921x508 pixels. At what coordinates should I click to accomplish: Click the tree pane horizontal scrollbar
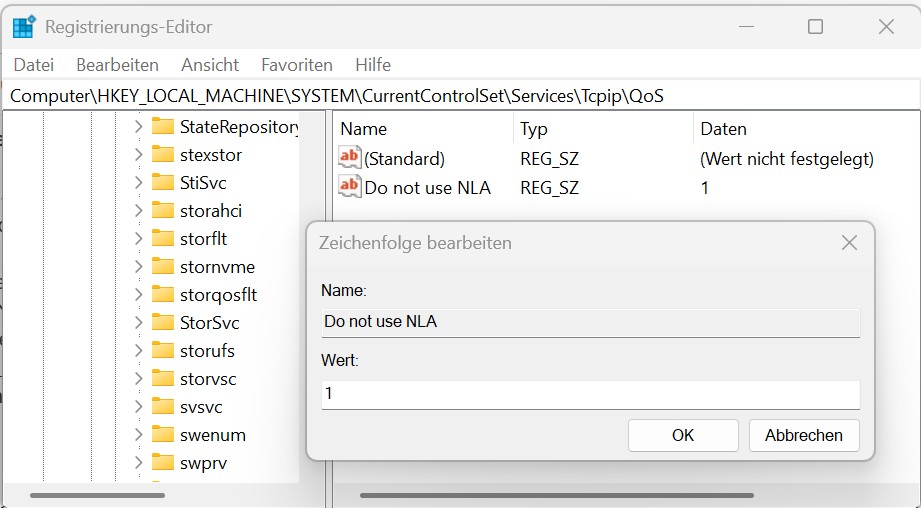tap(98, 496)
